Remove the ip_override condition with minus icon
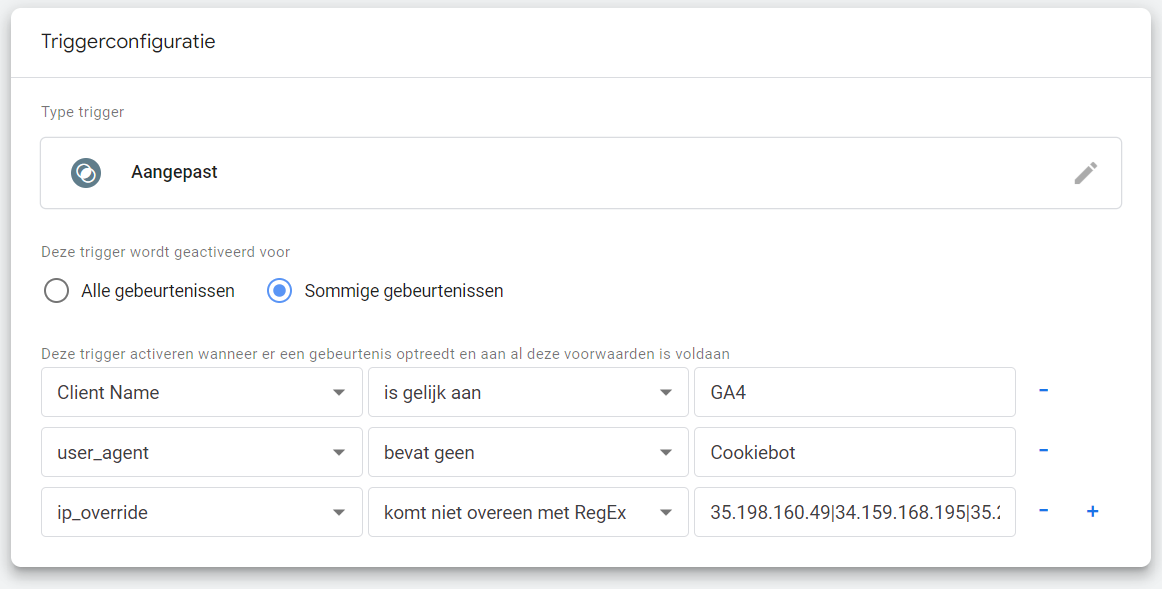The width and height of the screenshot is (1162, 589). 1043,511
